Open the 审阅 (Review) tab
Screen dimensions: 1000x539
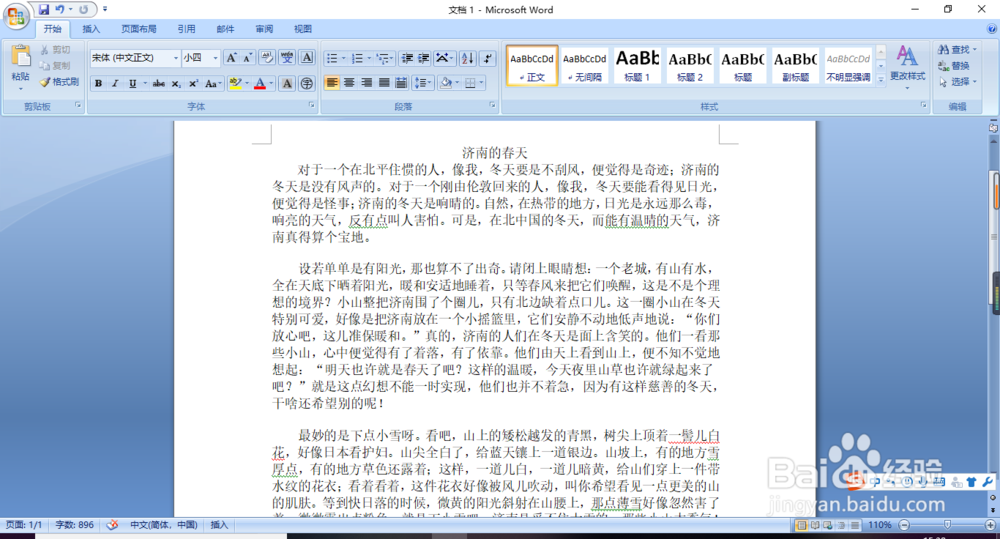(x=264, y=29)
